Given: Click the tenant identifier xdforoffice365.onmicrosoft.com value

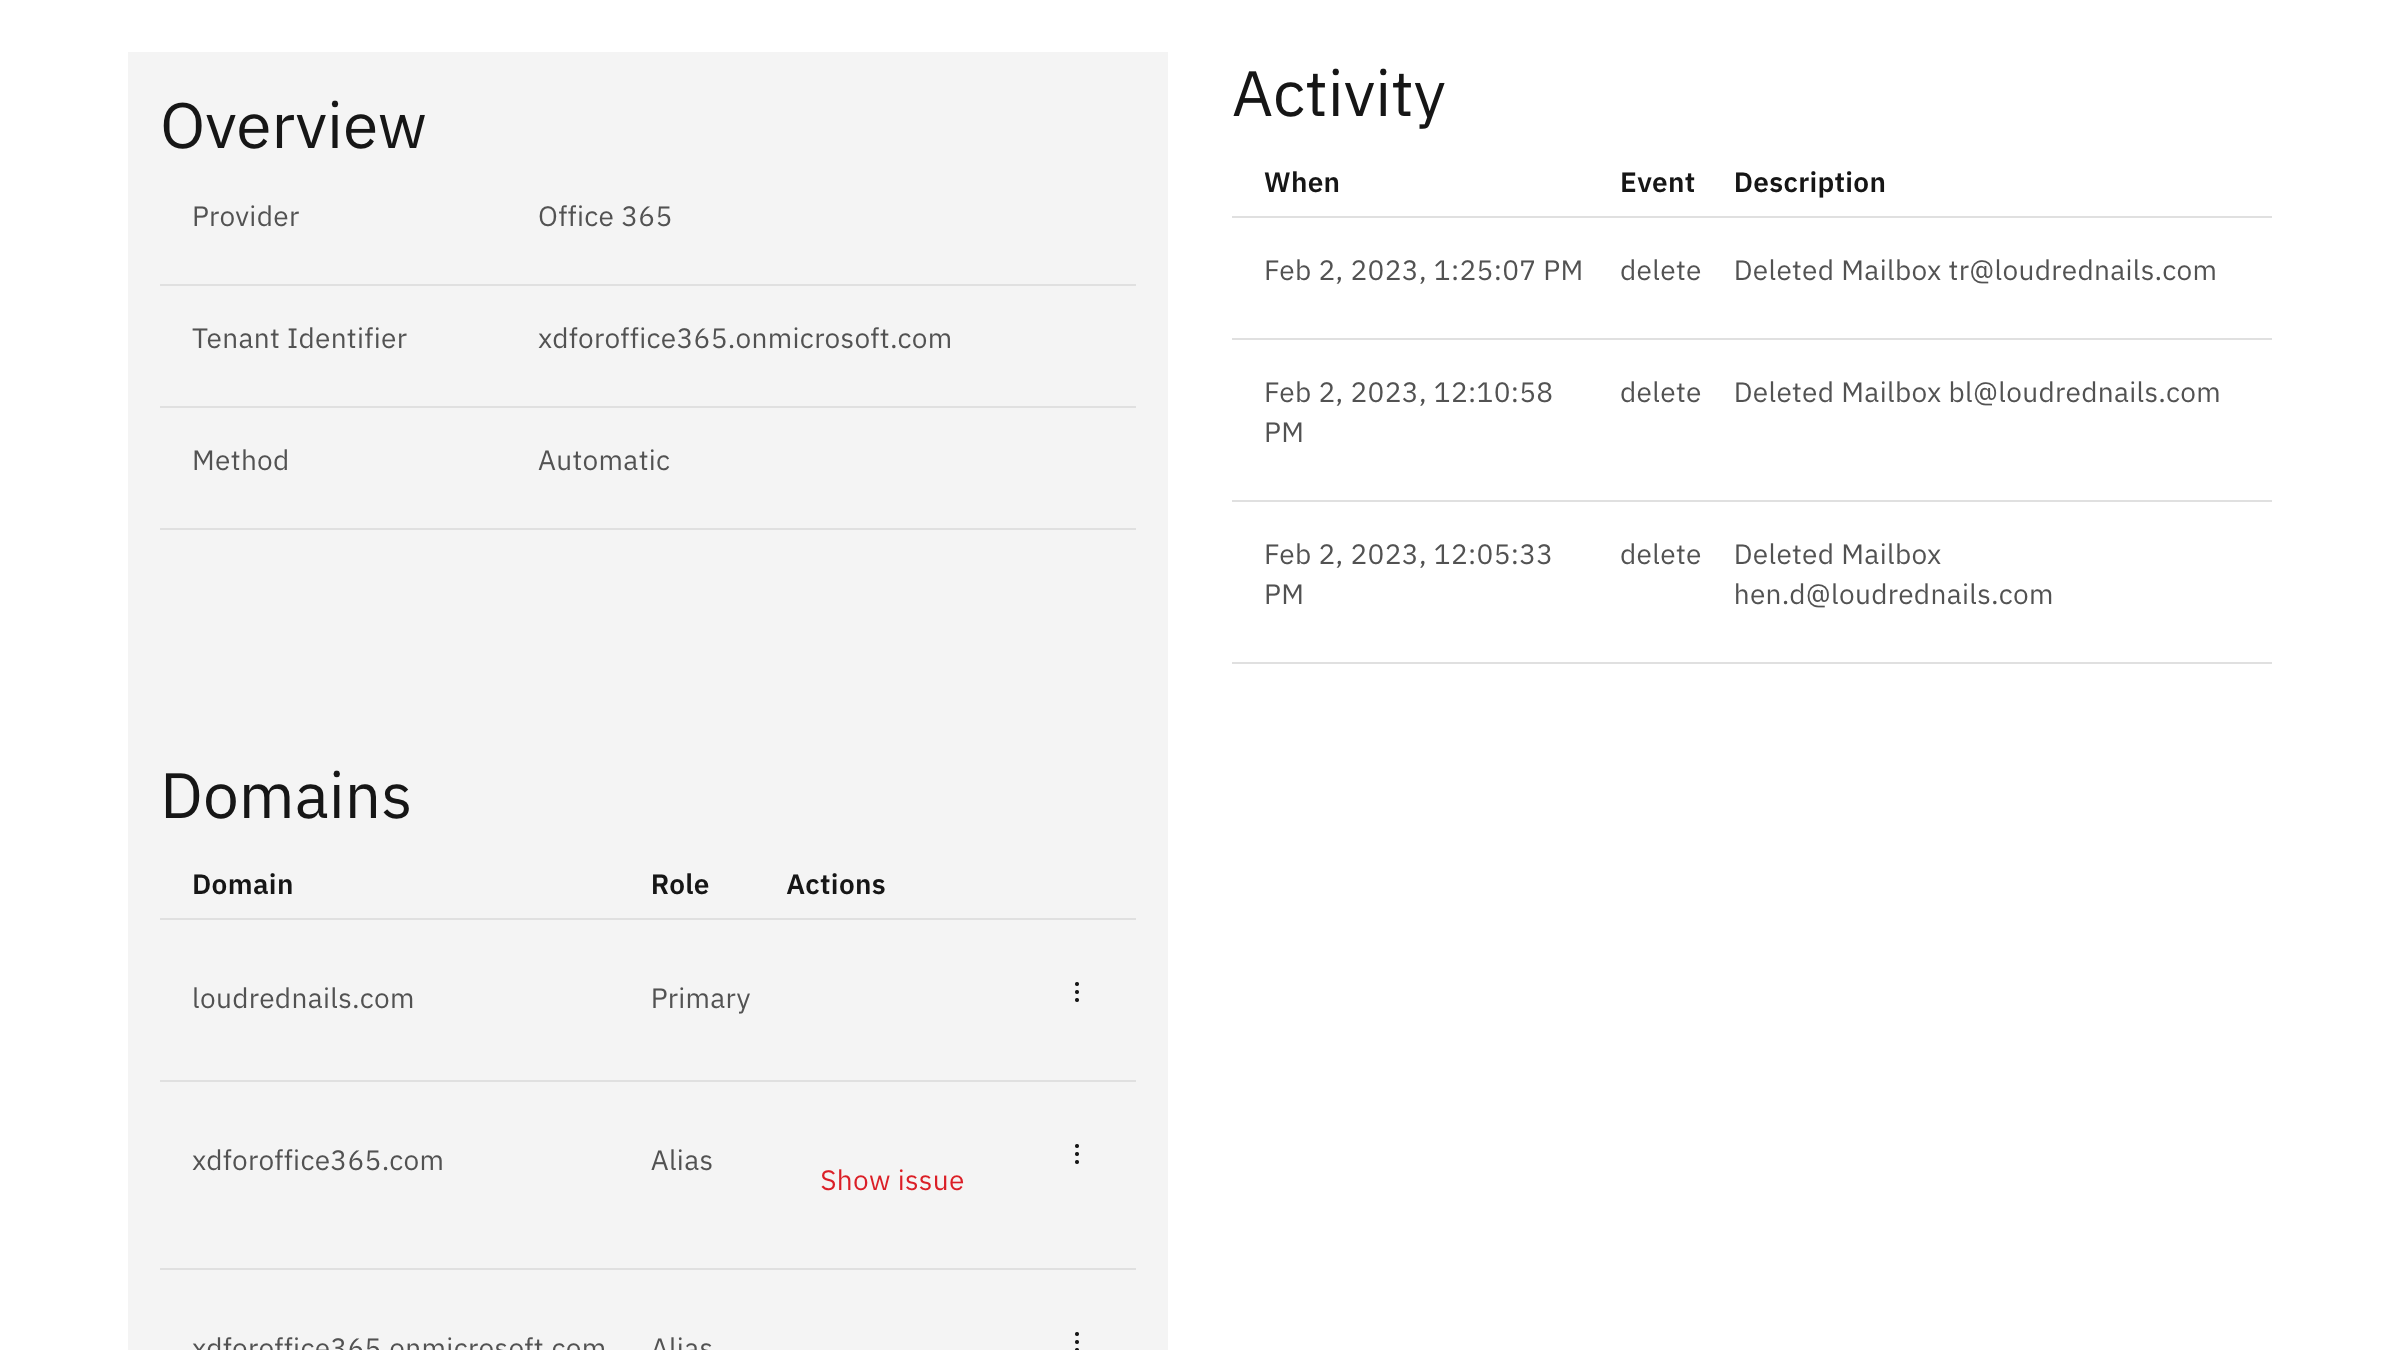Looking at the screenshot, I should [745, 338].
